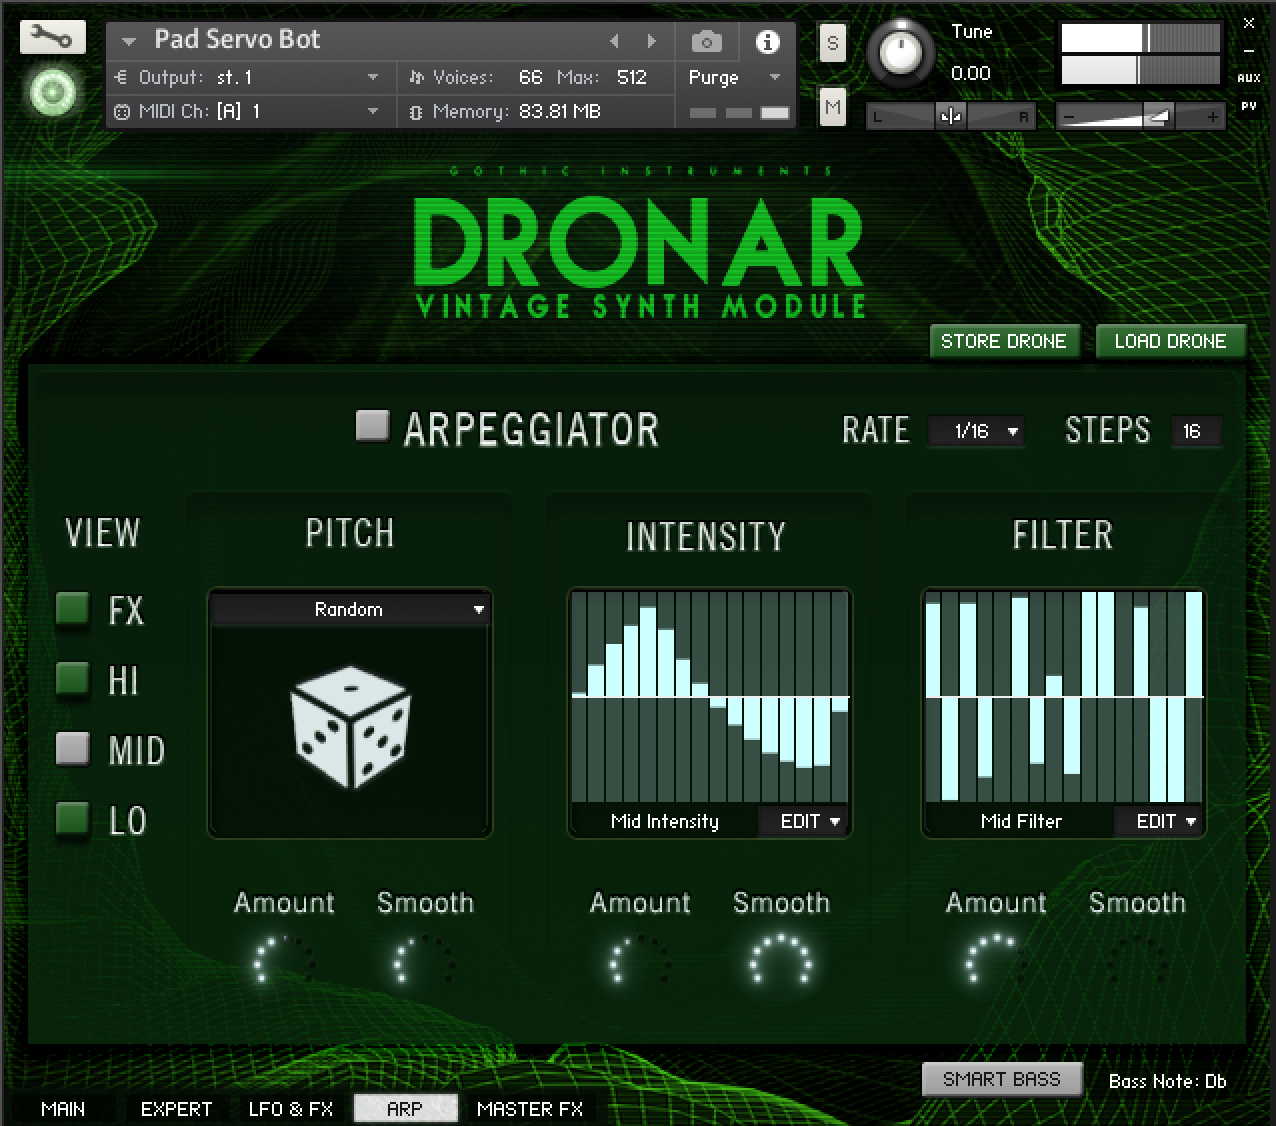Click the Mid Intensity label
1276x1126 pixels.
click(664, 821)
